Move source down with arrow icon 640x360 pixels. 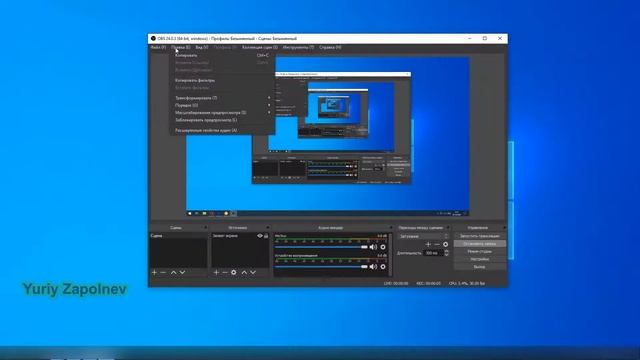[x=253, y=272]
